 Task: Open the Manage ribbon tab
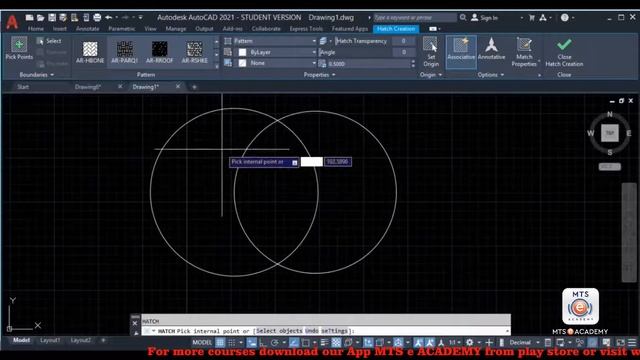pyautogui.click(x=176, y=29)
